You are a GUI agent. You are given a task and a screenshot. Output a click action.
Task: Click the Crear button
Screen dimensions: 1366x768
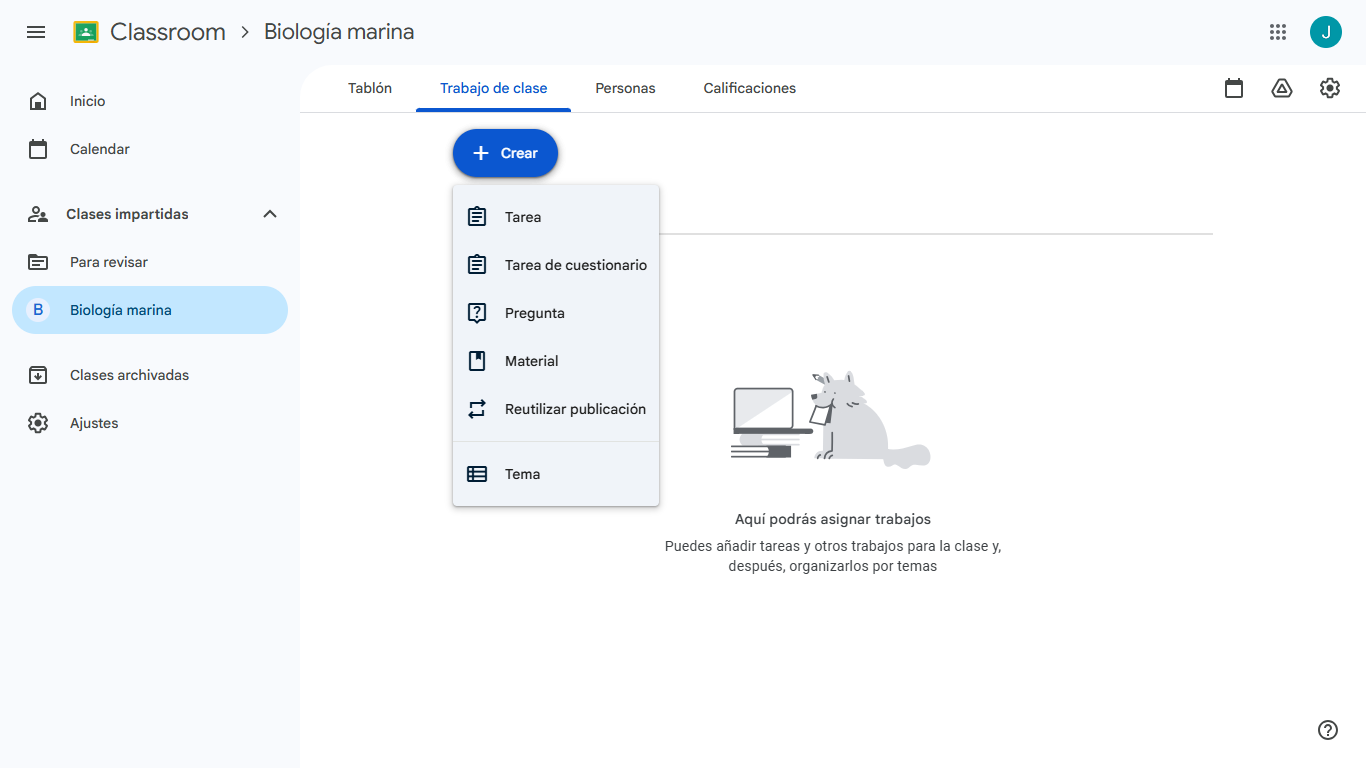point(505,153)
